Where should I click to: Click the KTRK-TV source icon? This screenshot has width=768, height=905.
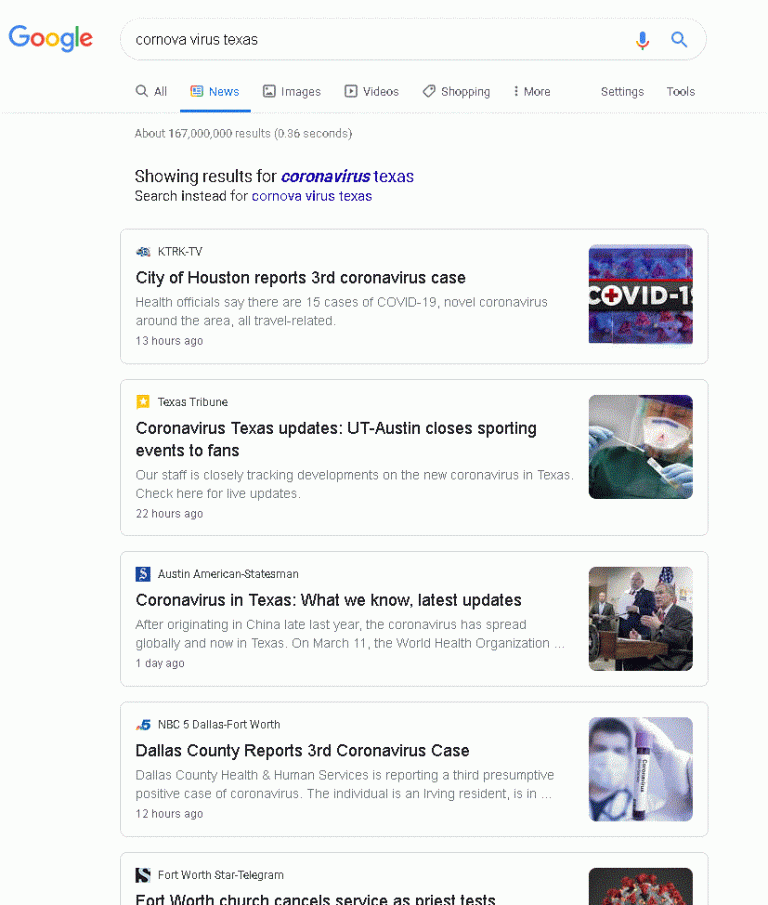[x=143, y=252]
